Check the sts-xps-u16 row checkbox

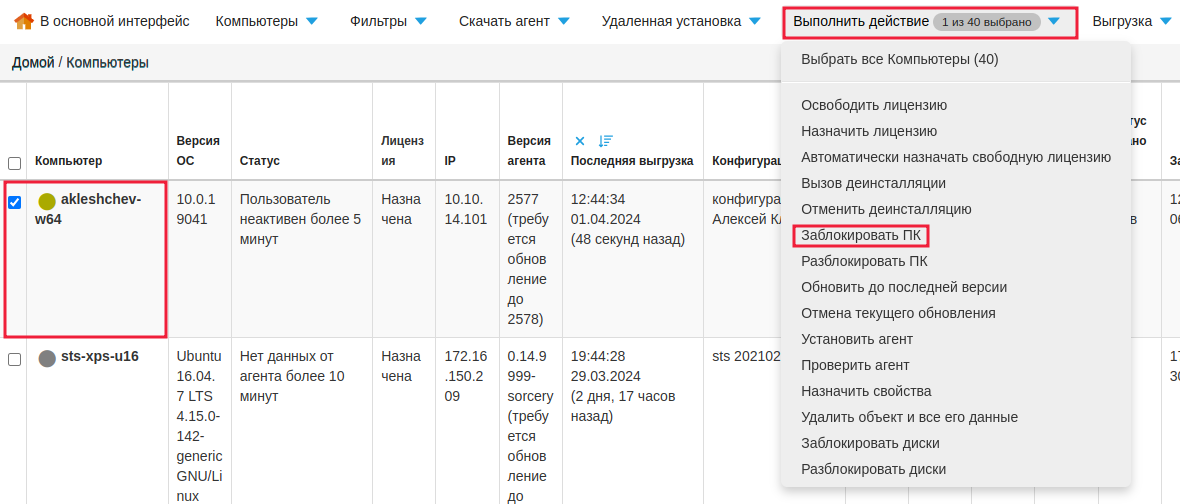15,359
